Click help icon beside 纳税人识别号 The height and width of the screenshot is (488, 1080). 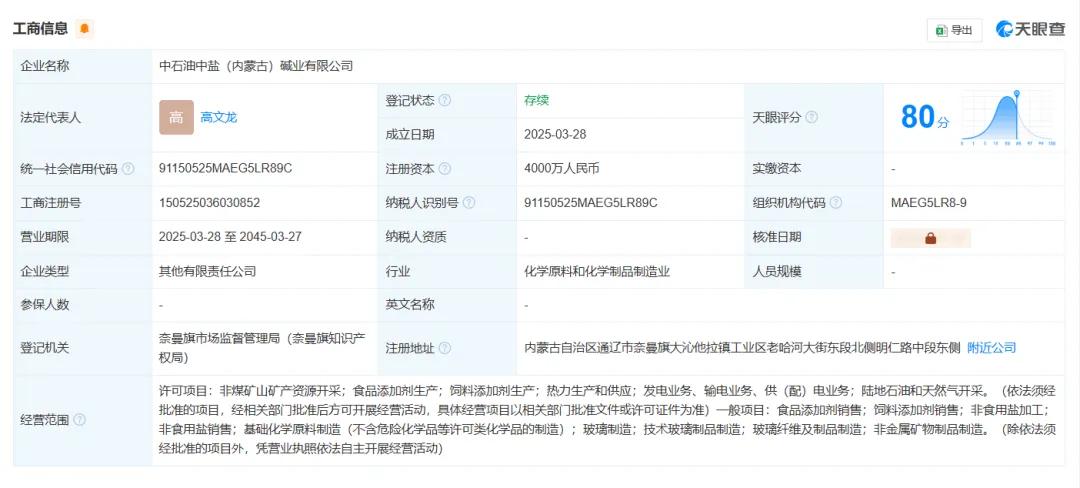pos(469,203)
